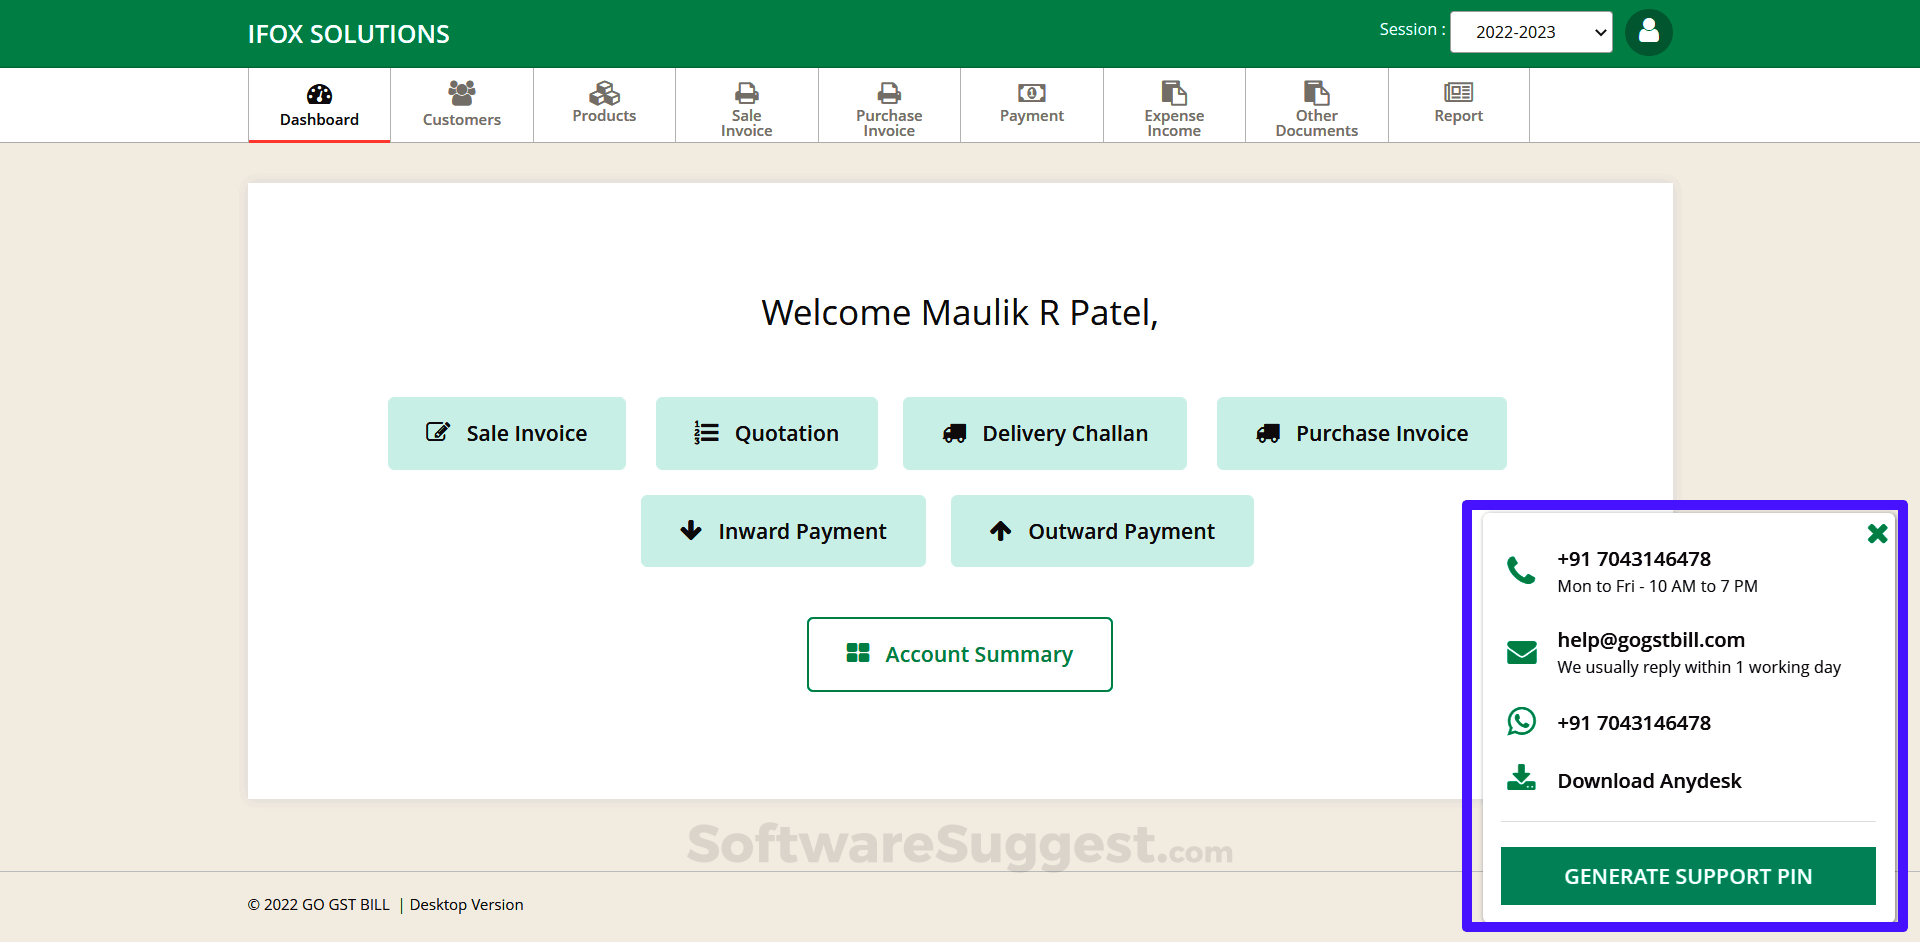The image size is (1920, 942).
Task: Email support via help@gogstbill.com
Action: tap(1650, 640)
